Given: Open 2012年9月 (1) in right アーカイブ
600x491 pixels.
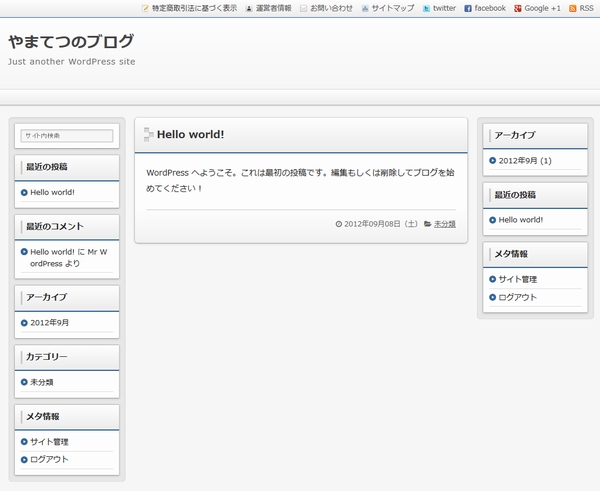Looking at the screenshot, I should point(525,161).
